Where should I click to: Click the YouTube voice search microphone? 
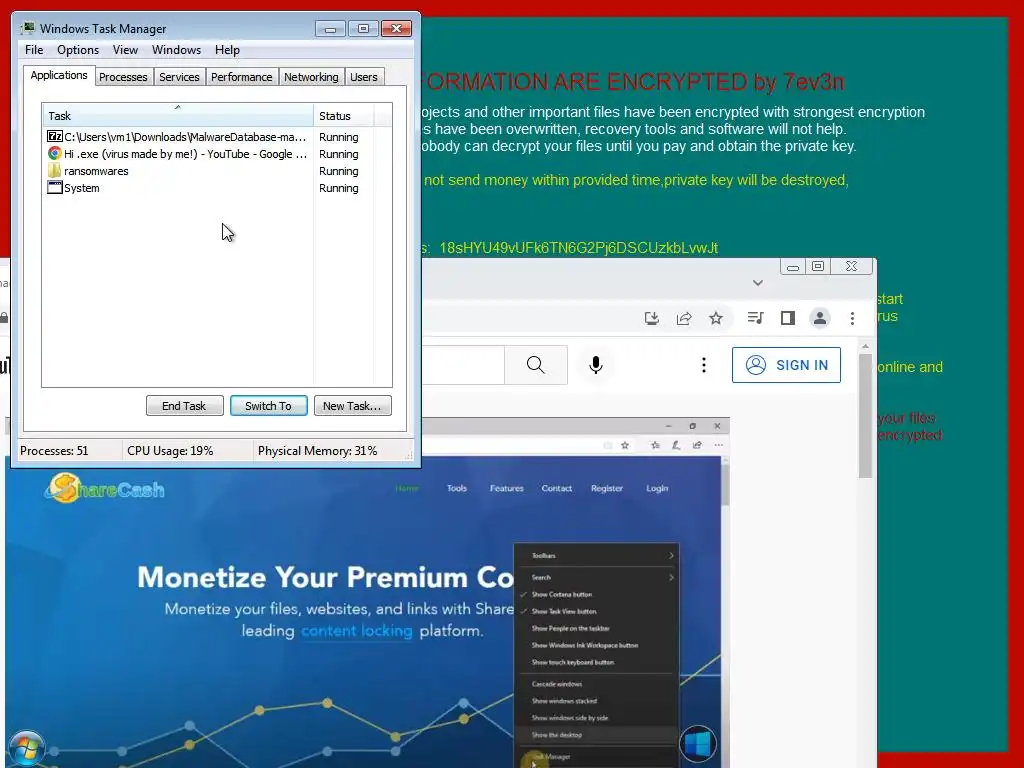point(596,364)
